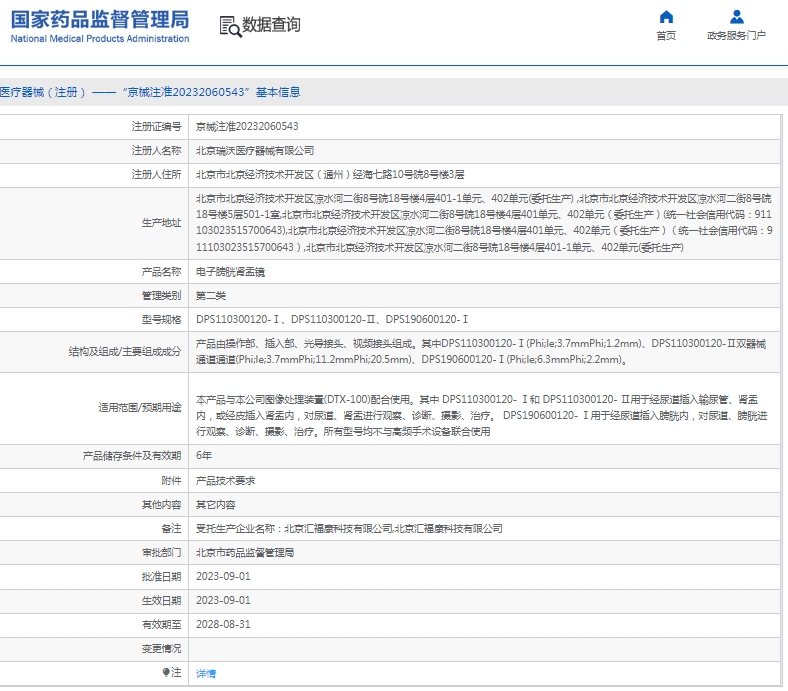Image resolution: width=788 pixels, height=691 pixels.
Task: Click the 政务服务门户 label
Action: (737, 36)
